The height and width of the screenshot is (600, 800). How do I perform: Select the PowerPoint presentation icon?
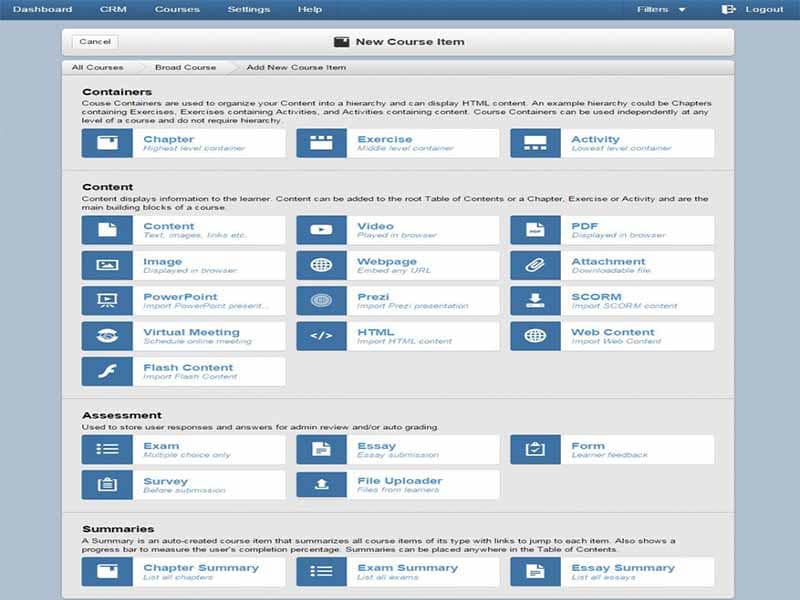click(107, 300)
